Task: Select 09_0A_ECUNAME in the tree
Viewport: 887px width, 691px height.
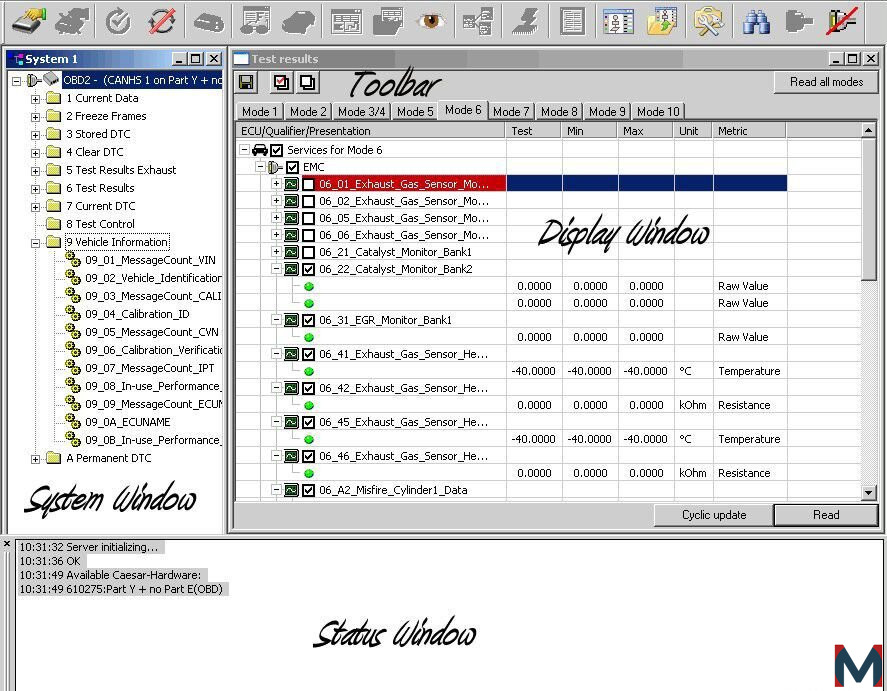Action: (127, 422)
